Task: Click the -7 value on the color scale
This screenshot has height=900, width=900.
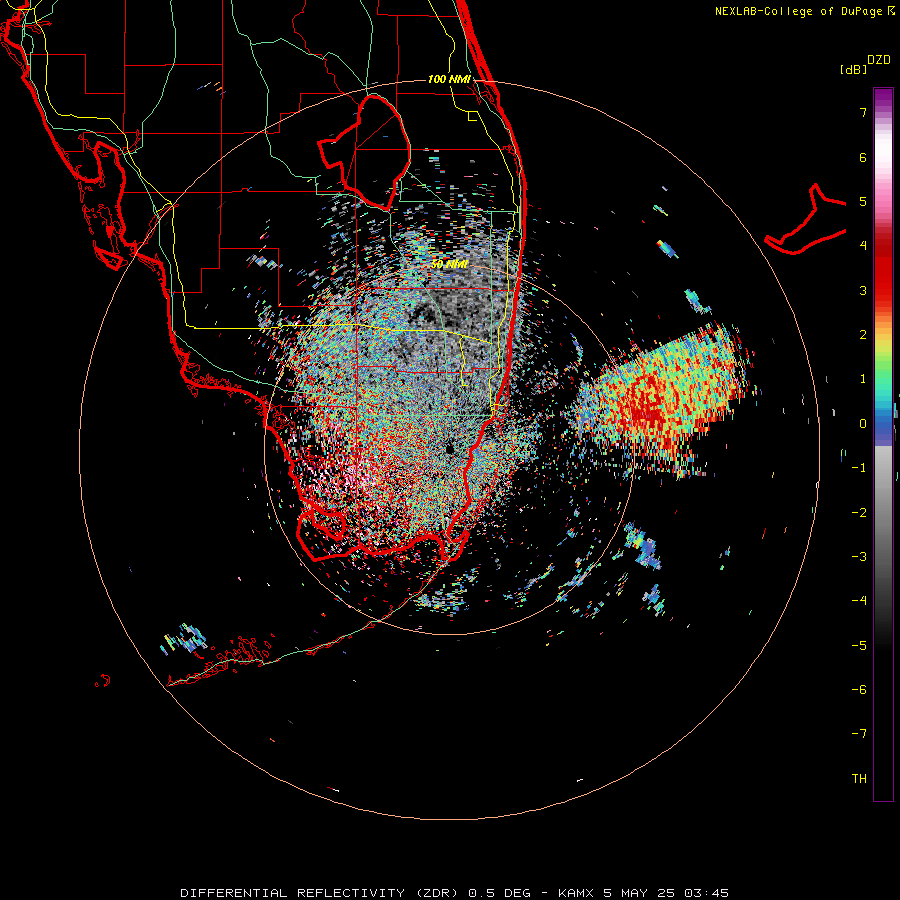Action: 859,734
